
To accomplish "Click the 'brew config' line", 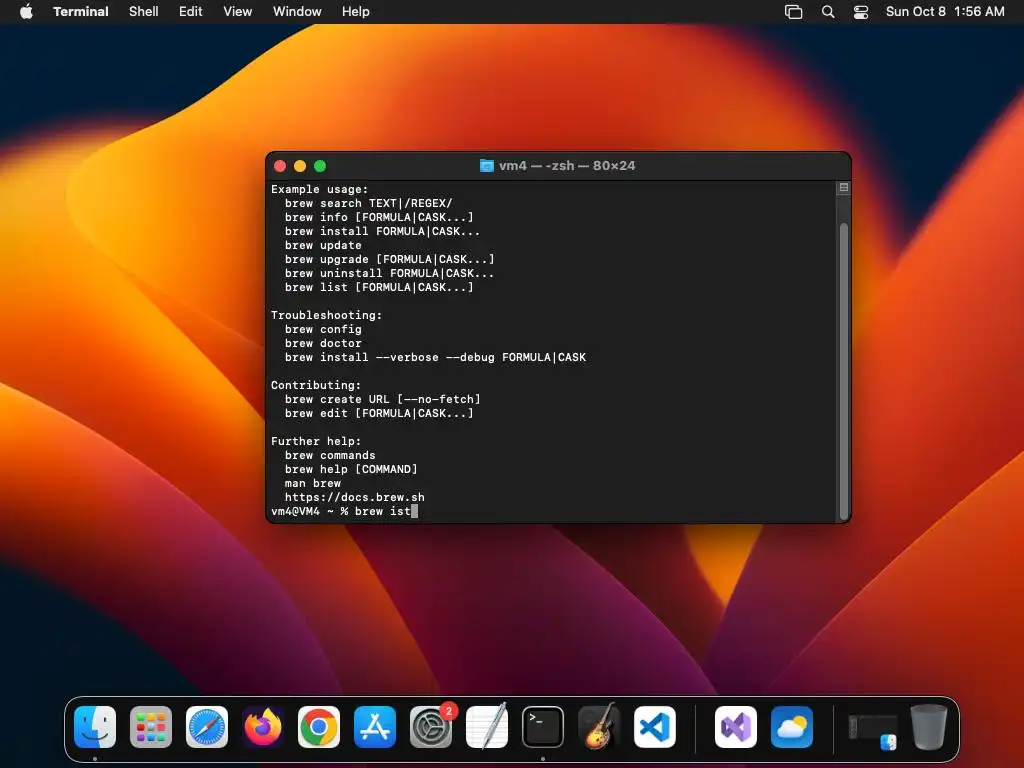I will [x=323, y=330].
